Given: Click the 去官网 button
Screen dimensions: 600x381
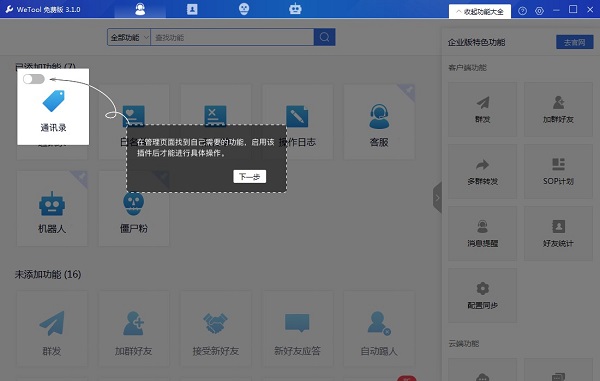Looking at the screenshot, I should coord(574,42).
